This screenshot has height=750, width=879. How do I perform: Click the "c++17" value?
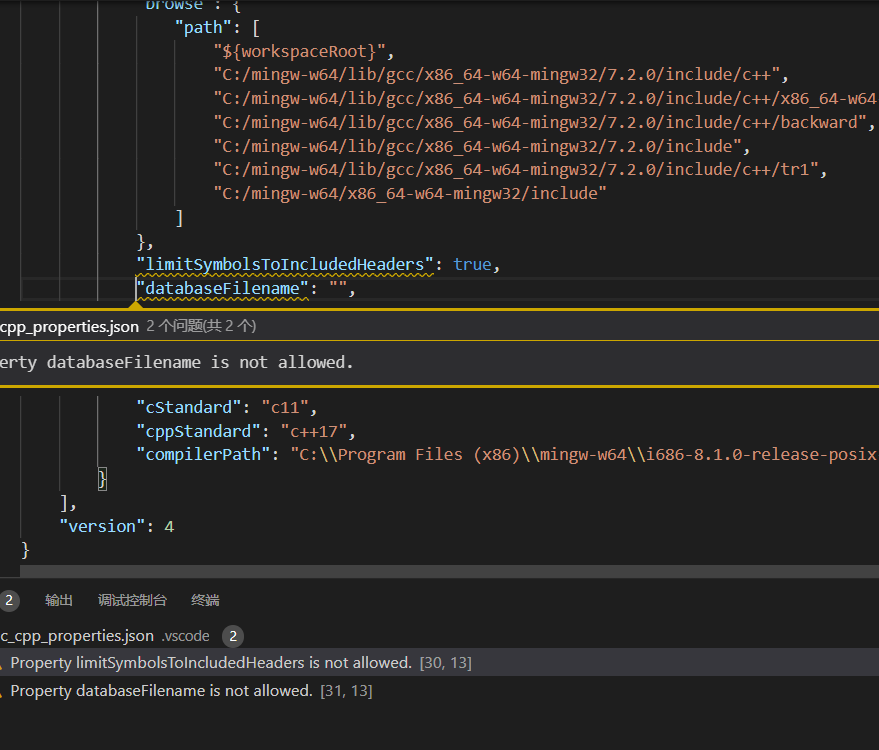[x=314, y=432]
